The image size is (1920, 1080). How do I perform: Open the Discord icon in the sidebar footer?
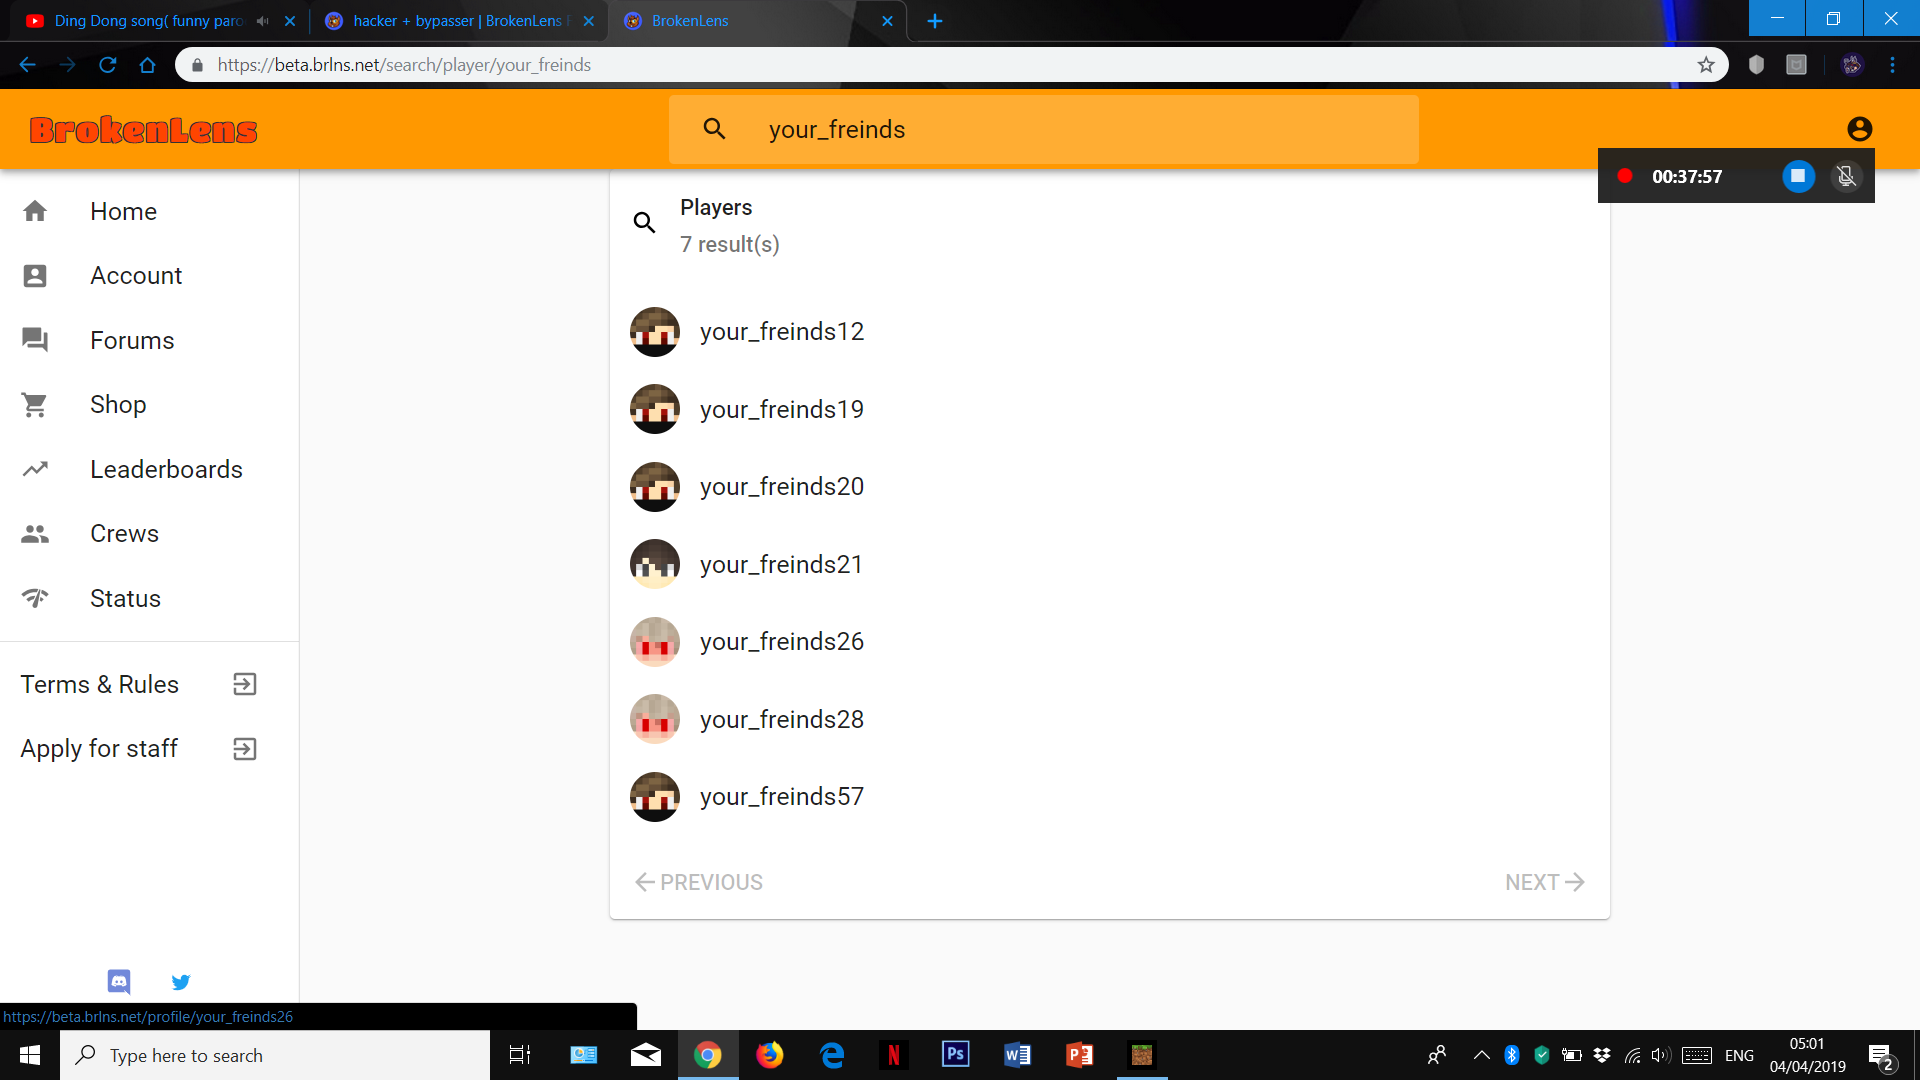pos(119,982)
